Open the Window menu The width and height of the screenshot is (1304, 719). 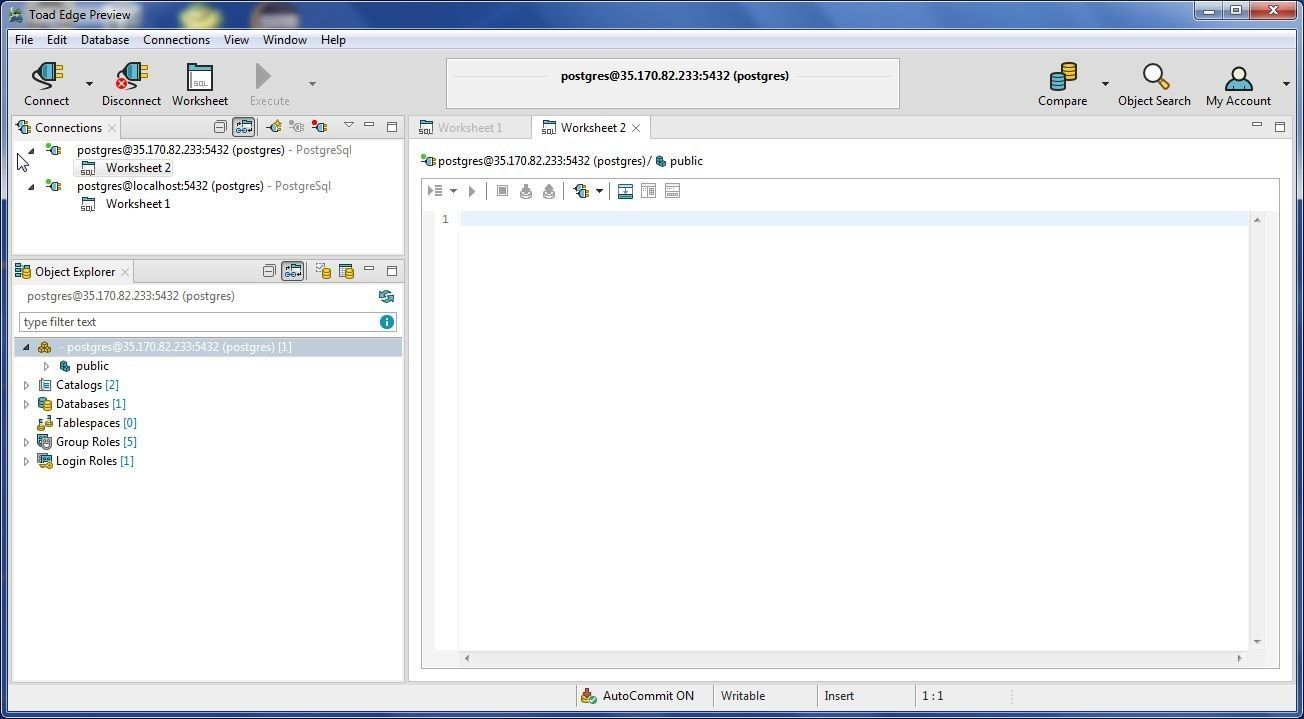[285, 40]
